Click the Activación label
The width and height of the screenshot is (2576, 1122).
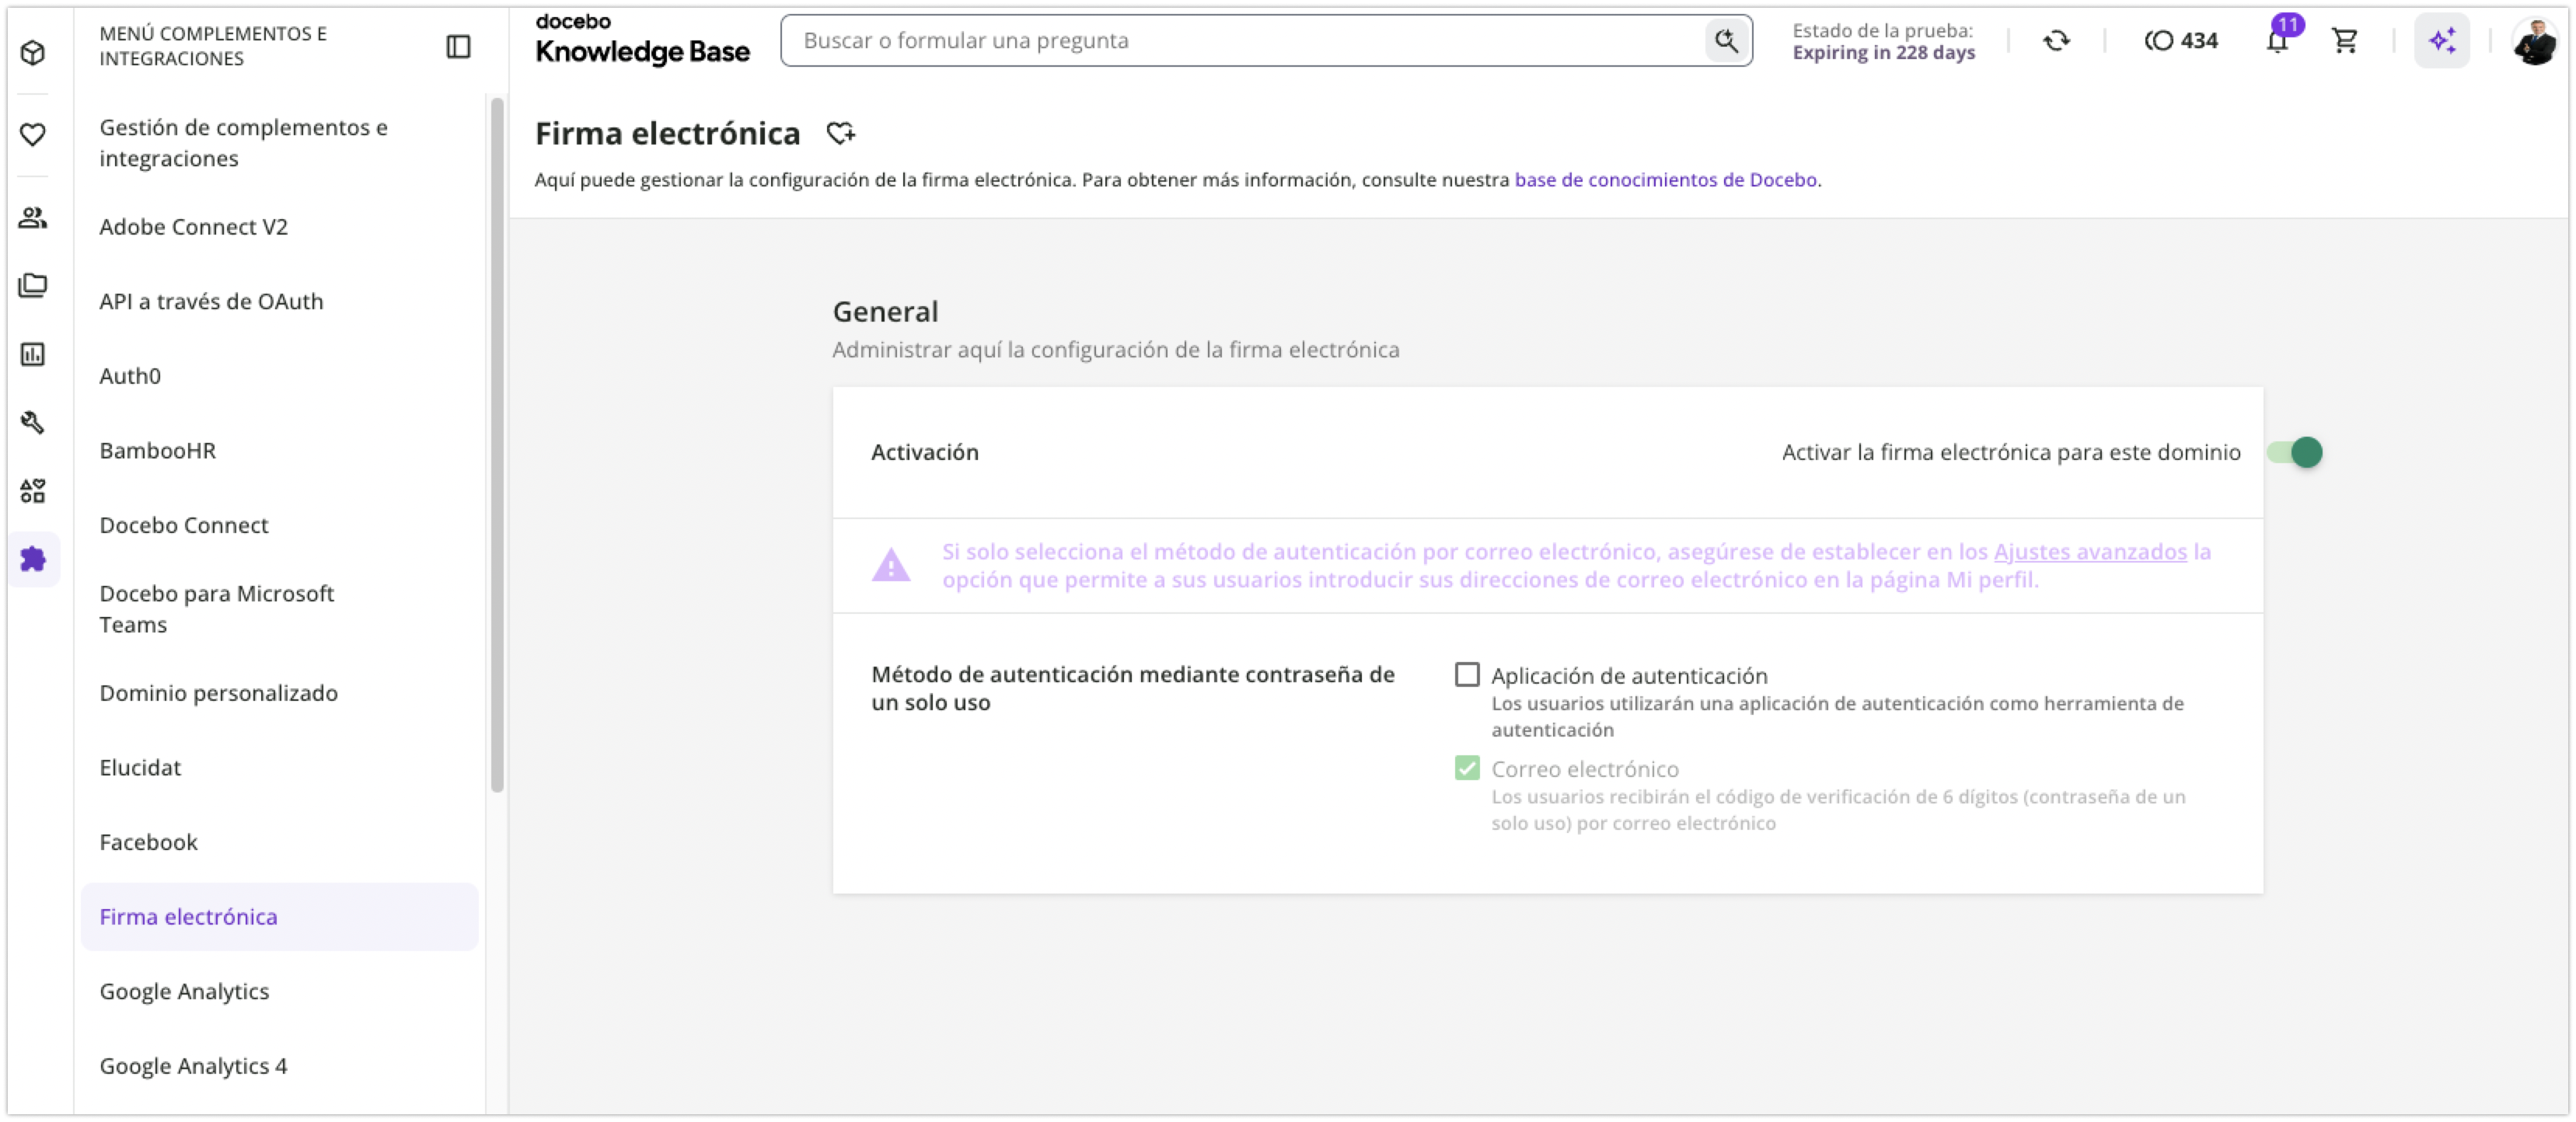(x=925, y=452)
